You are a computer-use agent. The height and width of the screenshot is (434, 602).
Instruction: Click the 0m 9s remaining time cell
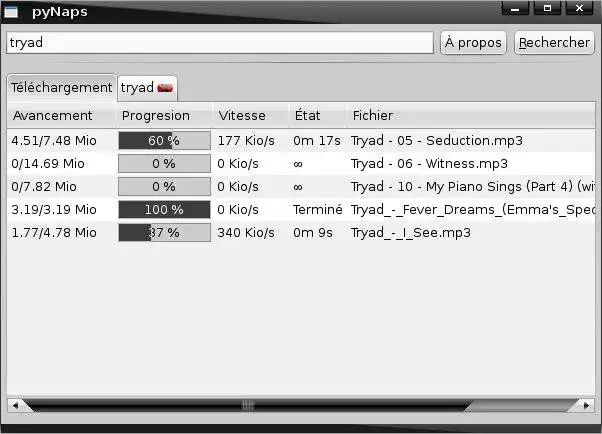coord(313,233)
